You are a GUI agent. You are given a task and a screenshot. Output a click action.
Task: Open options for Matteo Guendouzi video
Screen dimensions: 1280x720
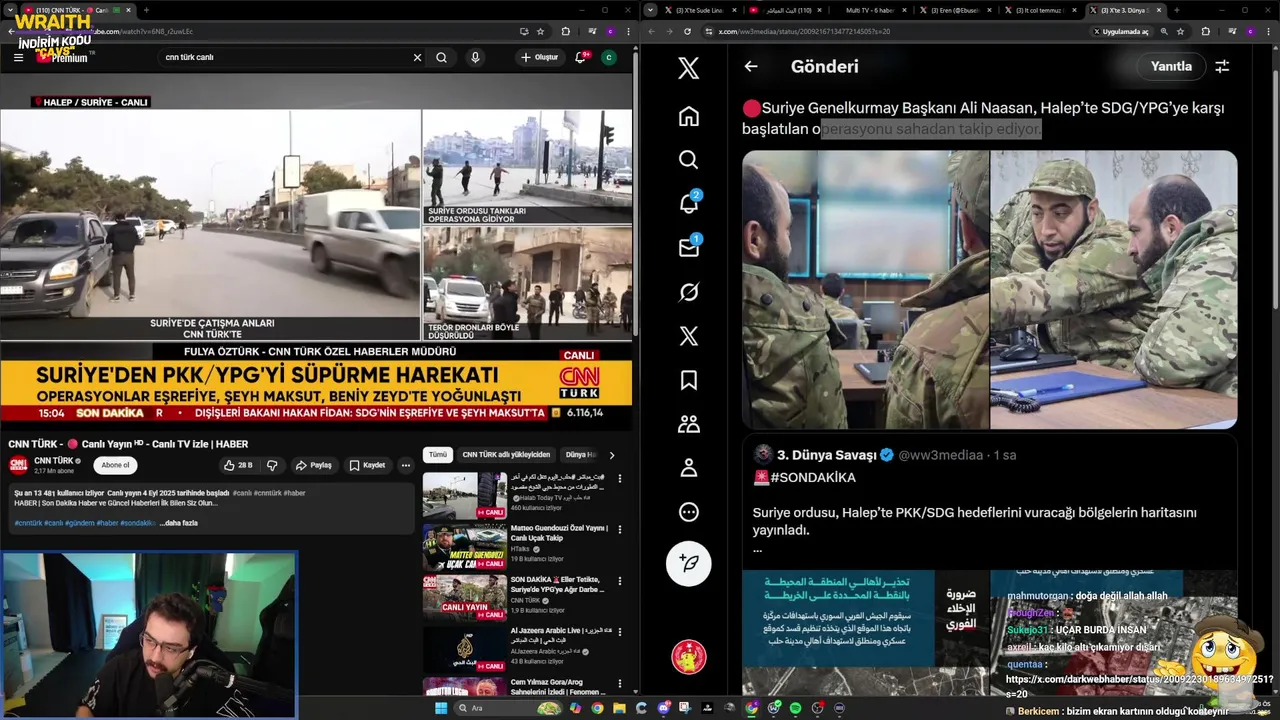click(620, 529)
